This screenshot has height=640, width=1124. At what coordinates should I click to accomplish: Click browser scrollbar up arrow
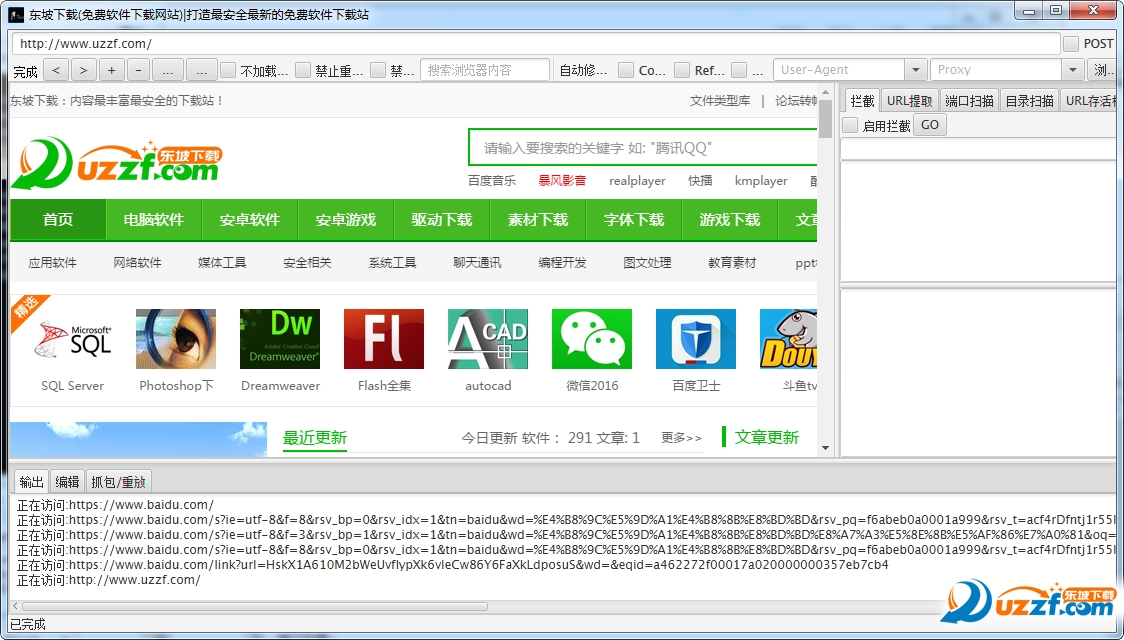pos(825,91)
